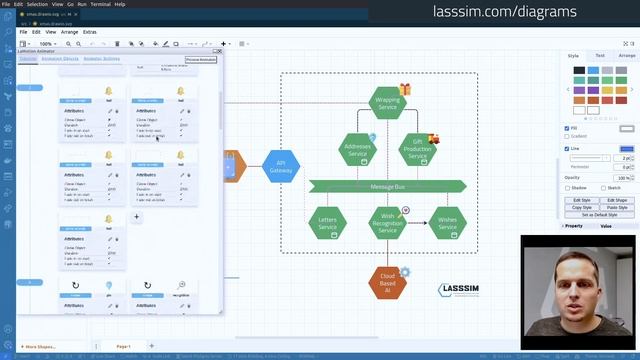The image size is (640, 360).
Task: Click the line color pencil icon in toolbar
Action: 166,44
